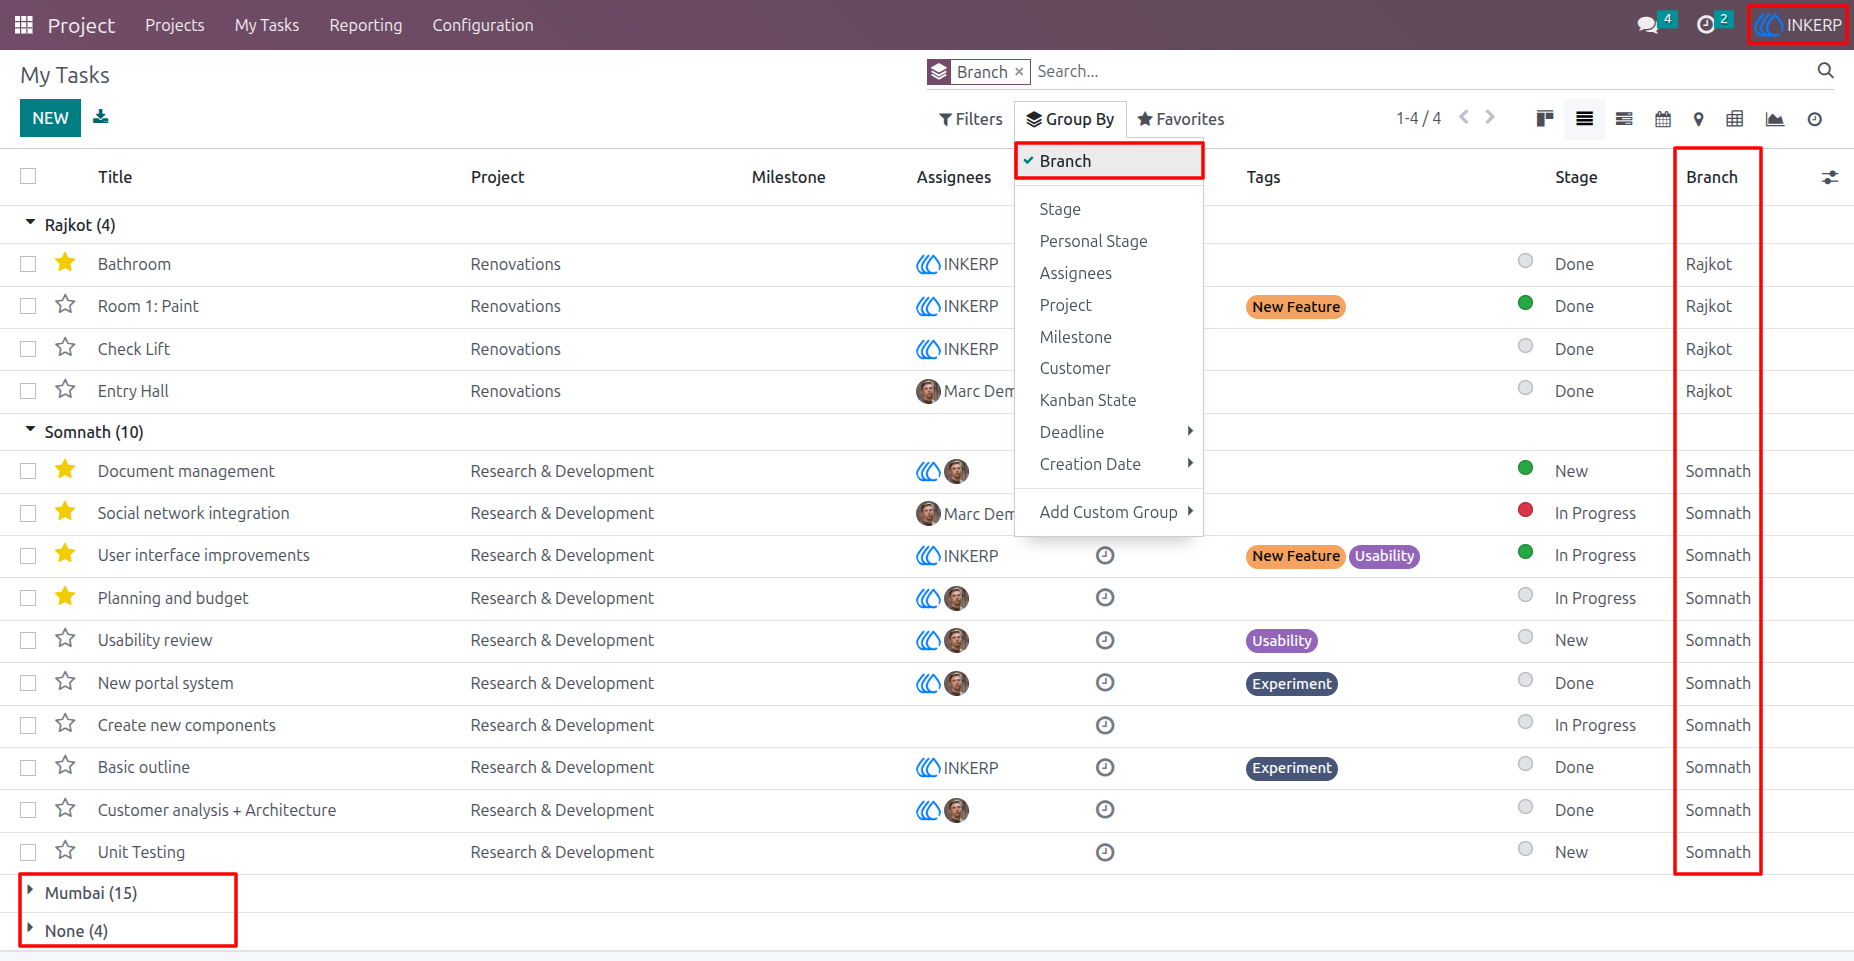
Task: Tick the Unit Testing row checkbox
Action: [28, 852]
